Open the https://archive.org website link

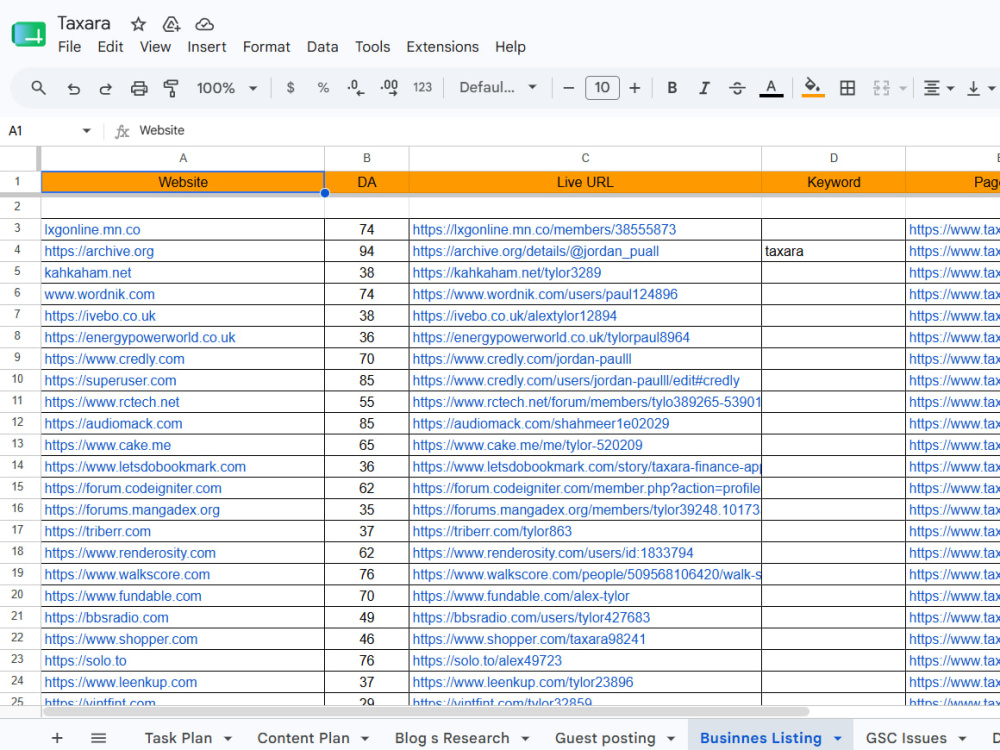pyautogui.click(x=99, y=251)
